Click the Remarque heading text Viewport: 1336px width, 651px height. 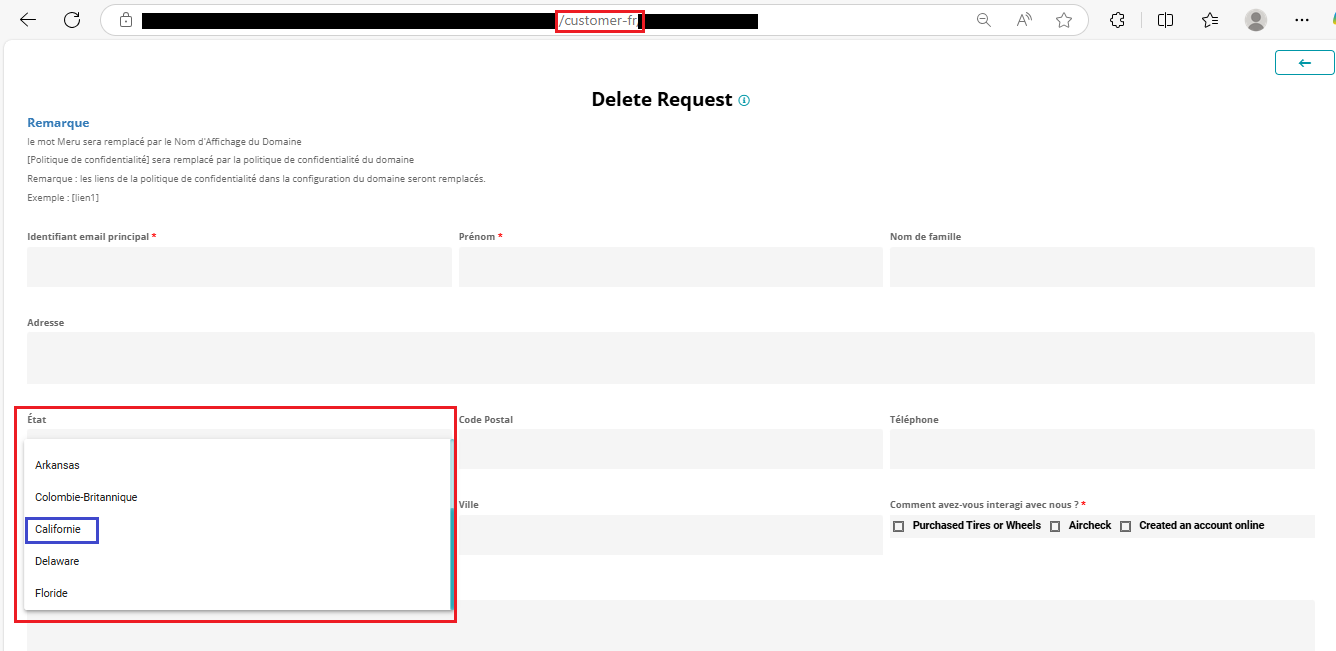click(x=58, y=123)
